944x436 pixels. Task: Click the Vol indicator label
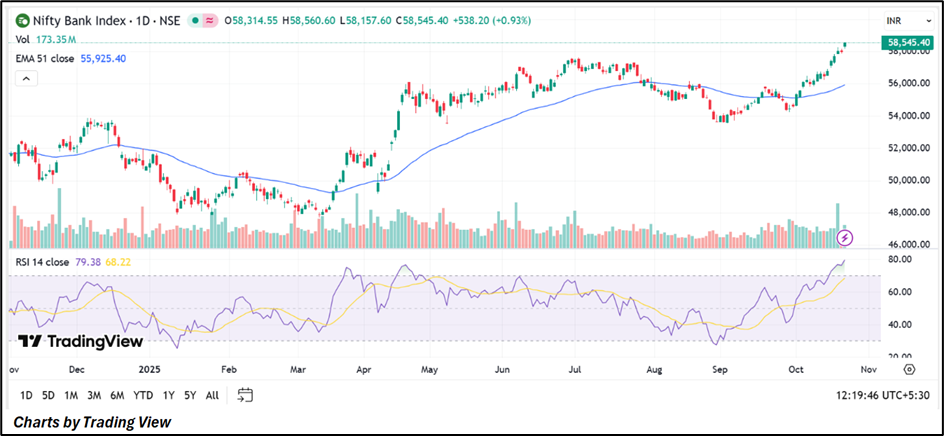(x=23, y=39)
